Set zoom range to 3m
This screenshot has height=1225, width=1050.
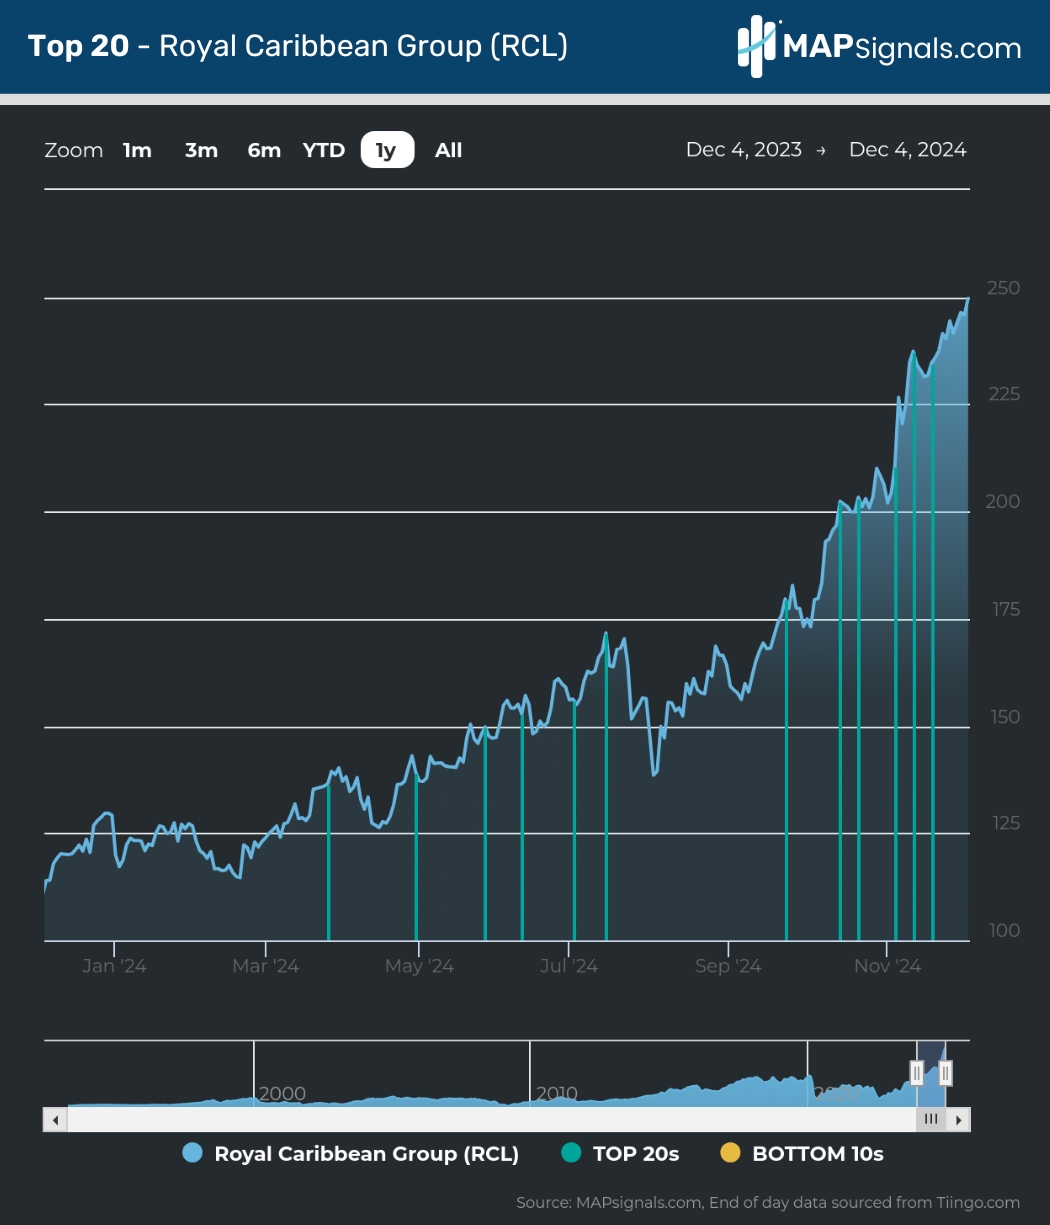click(x=201, y=150)
